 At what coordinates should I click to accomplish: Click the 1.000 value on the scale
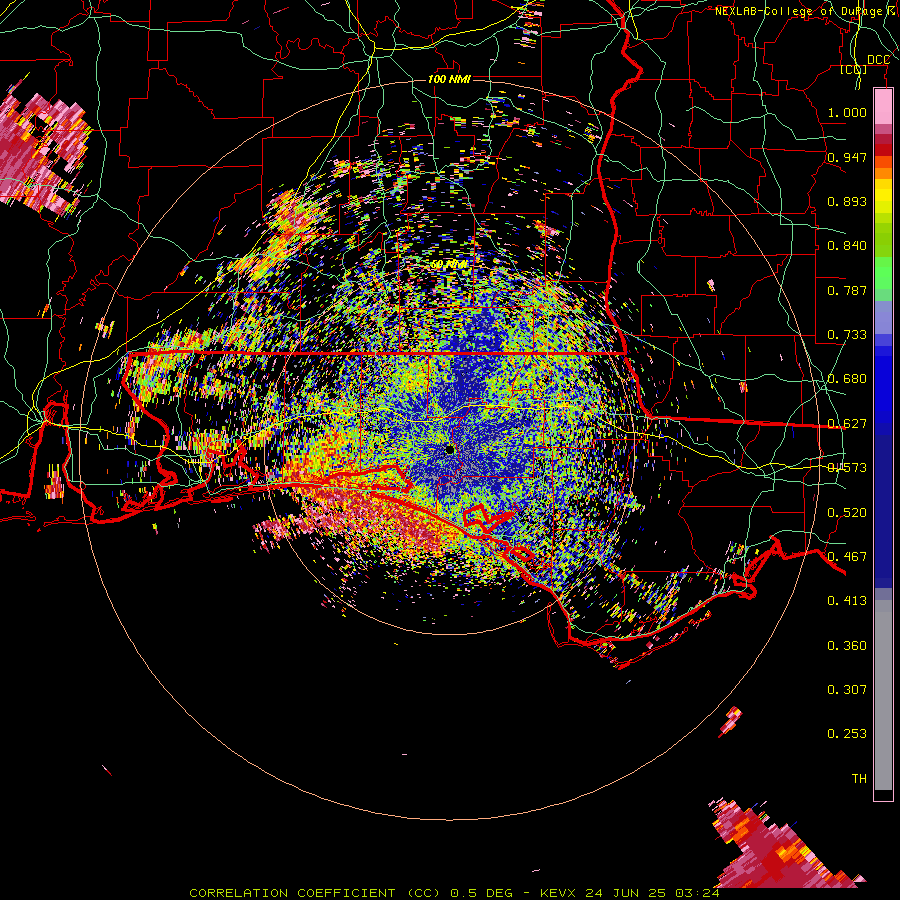847,112
